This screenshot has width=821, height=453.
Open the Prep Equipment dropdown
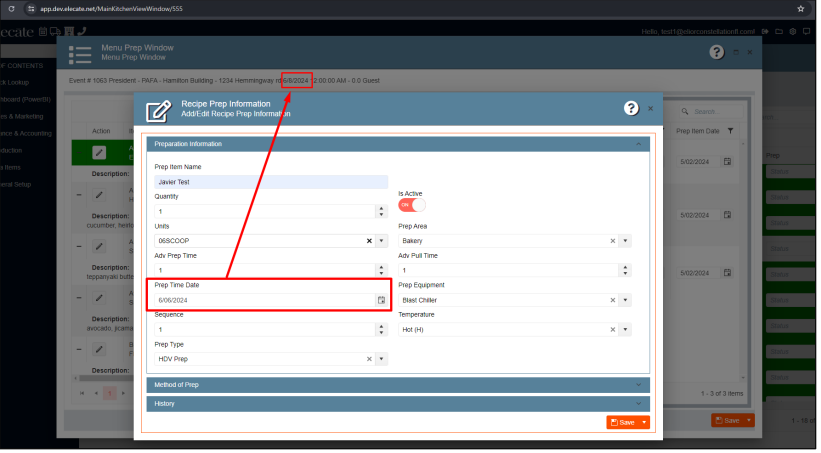[625, 300]
